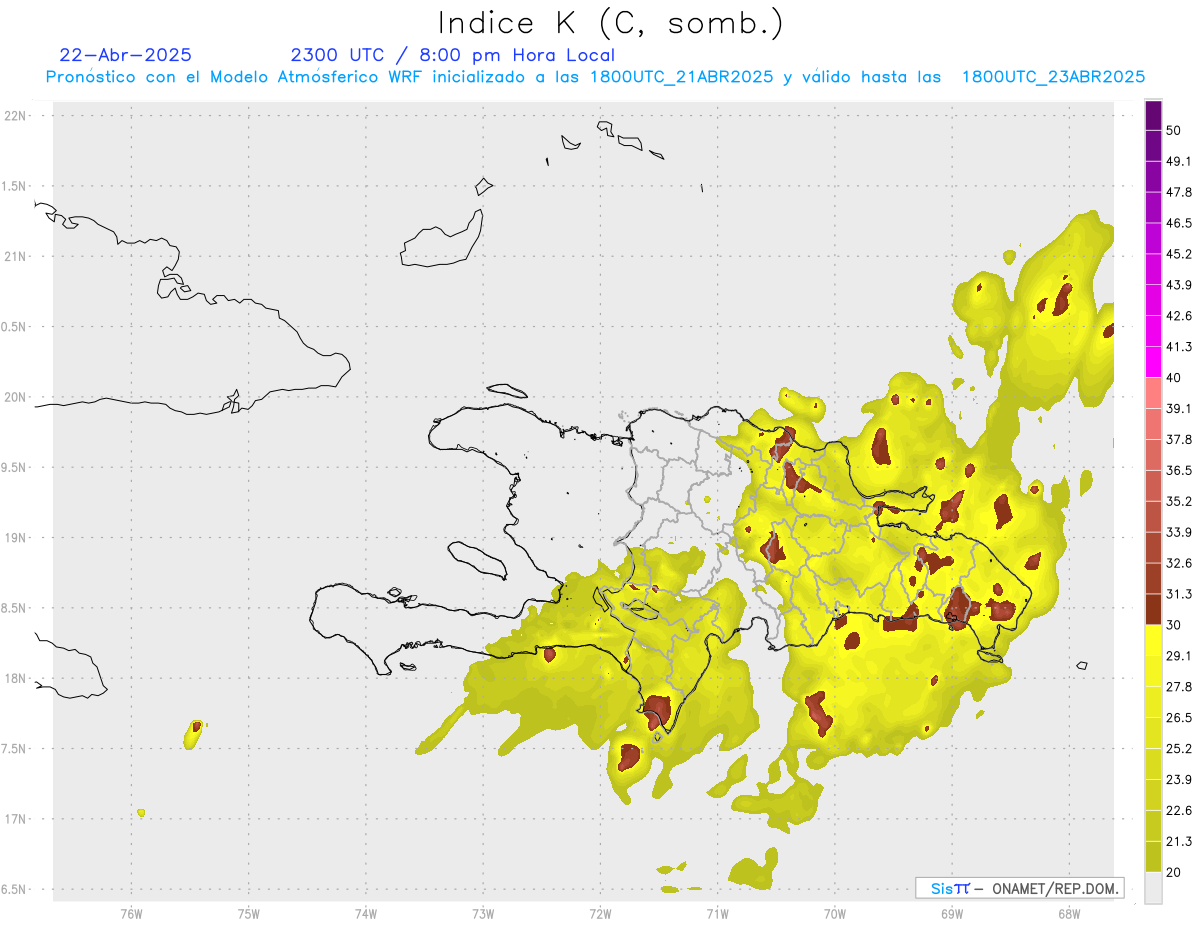The image size is (1200, 927).
Task: Click the light gray swatch below the 20 label
Action: pyautogui.click(x=1154, y=887)
